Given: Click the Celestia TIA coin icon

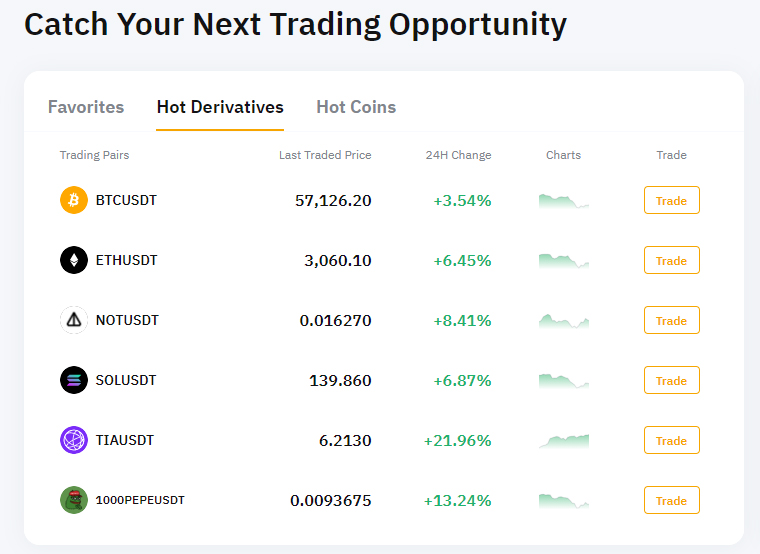Looking at the screenshot, I should (x=74, y=440).
